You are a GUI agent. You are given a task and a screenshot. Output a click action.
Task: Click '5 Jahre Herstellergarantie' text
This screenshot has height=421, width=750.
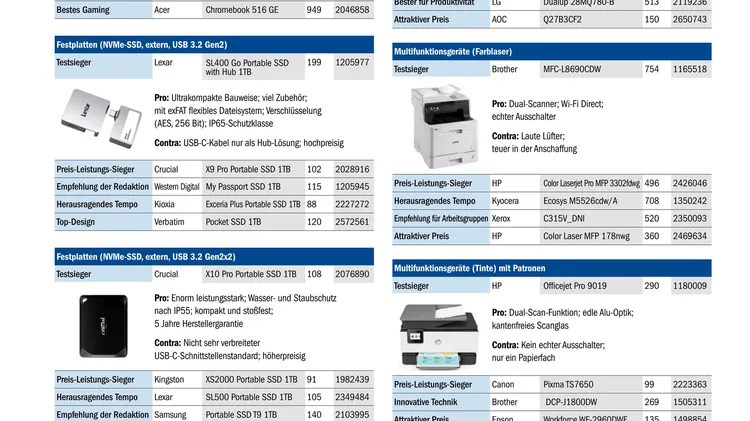pyautogui.click(x=199, y=324)
